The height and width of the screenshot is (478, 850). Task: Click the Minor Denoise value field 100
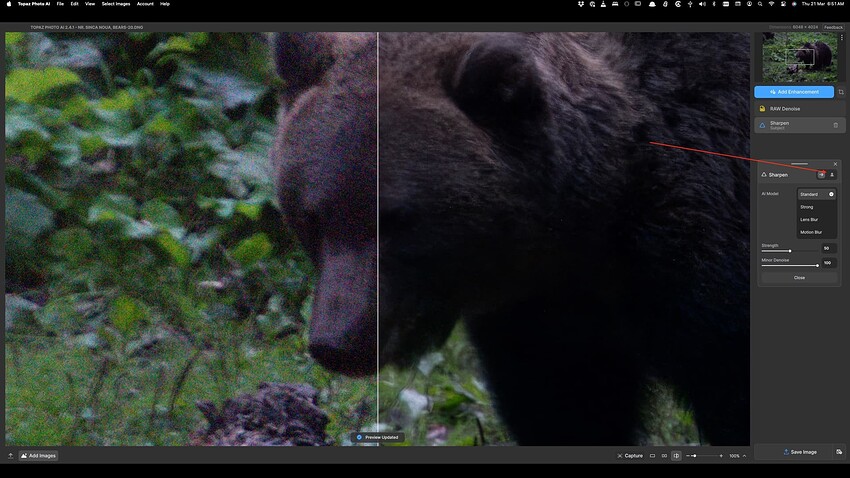(x=828, y=263)
